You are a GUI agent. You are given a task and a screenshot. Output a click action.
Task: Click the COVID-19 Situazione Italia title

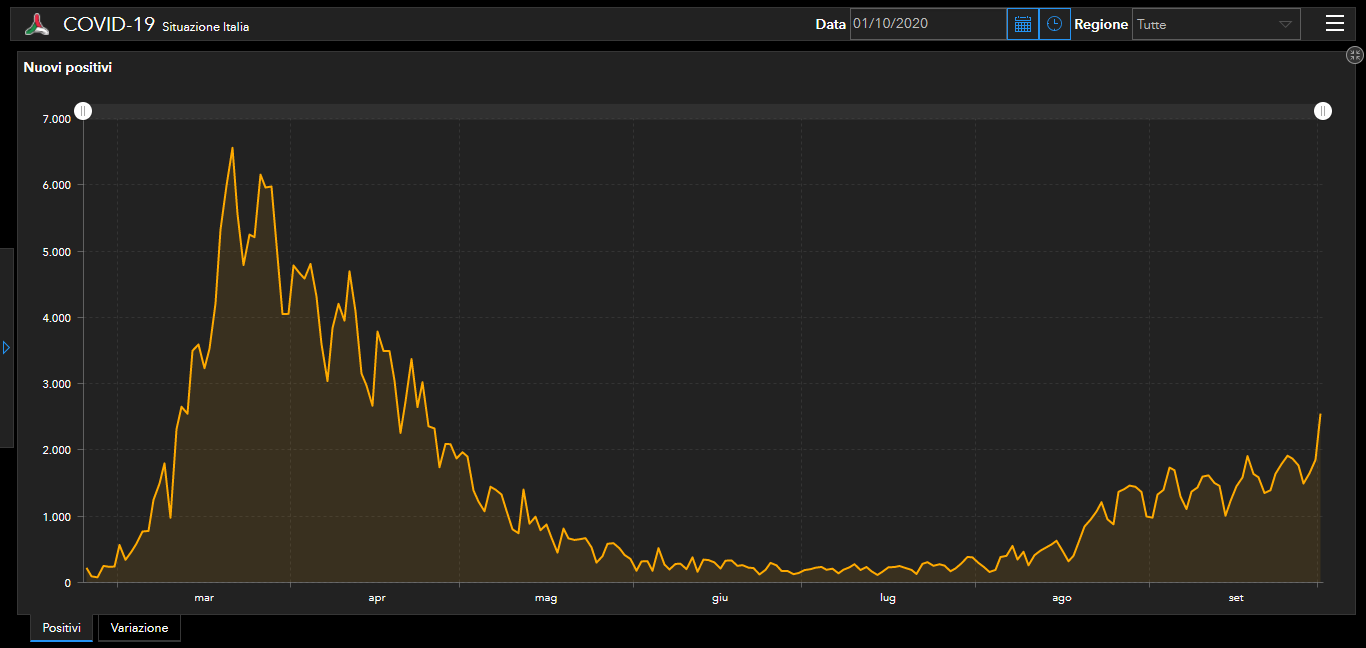156,25
